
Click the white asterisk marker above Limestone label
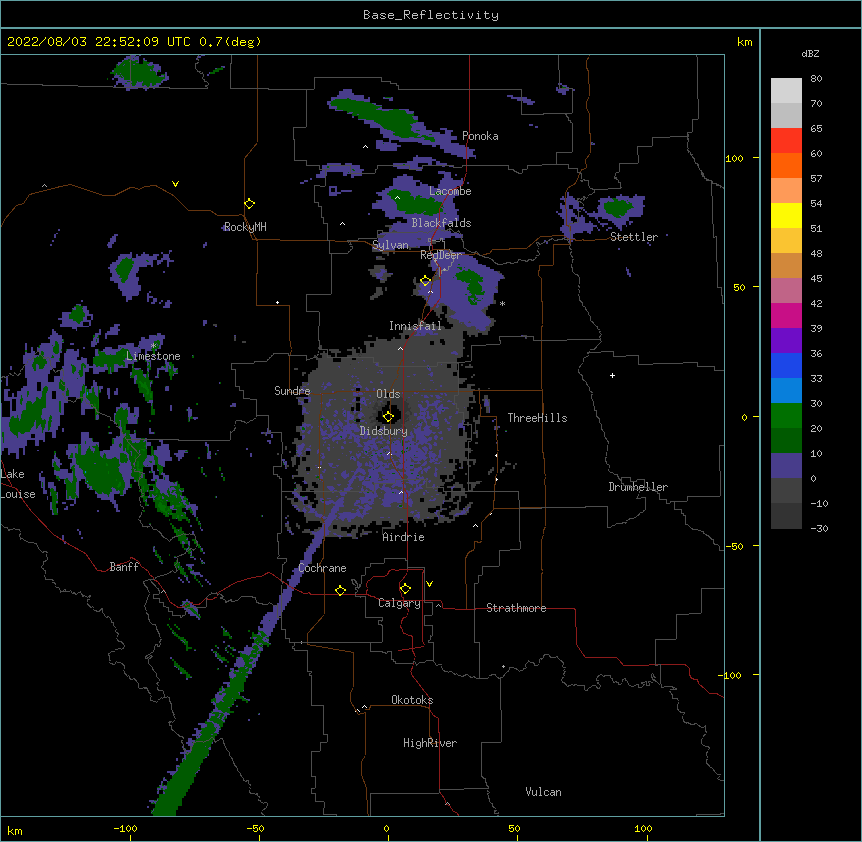pyautogui.click(x=153, y=346)
